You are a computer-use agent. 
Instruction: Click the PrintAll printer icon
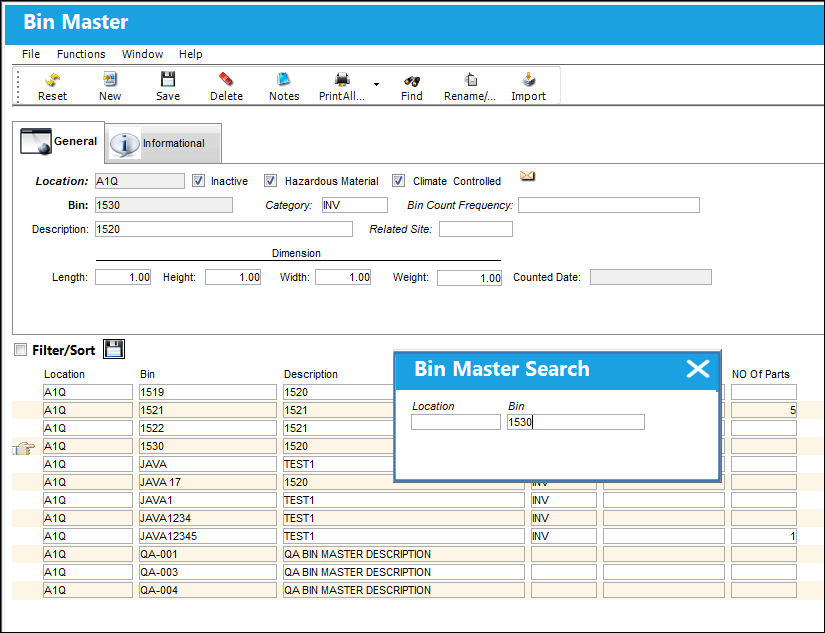click(x=342, y=79)
